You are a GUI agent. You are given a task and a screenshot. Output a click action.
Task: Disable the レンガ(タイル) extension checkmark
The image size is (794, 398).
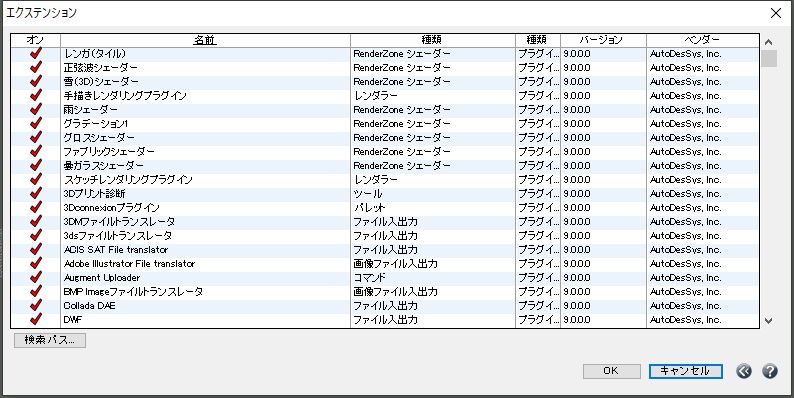[x=35, y=54]
